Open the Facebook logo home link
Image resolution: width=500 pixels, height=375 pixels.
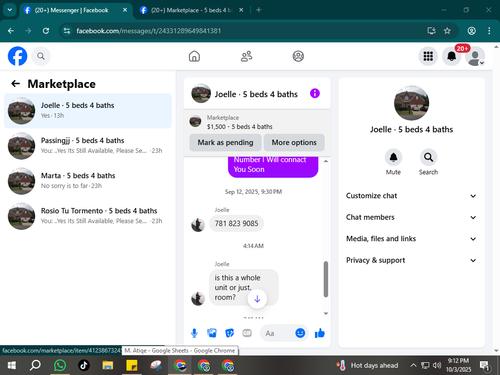click(17, 56)
